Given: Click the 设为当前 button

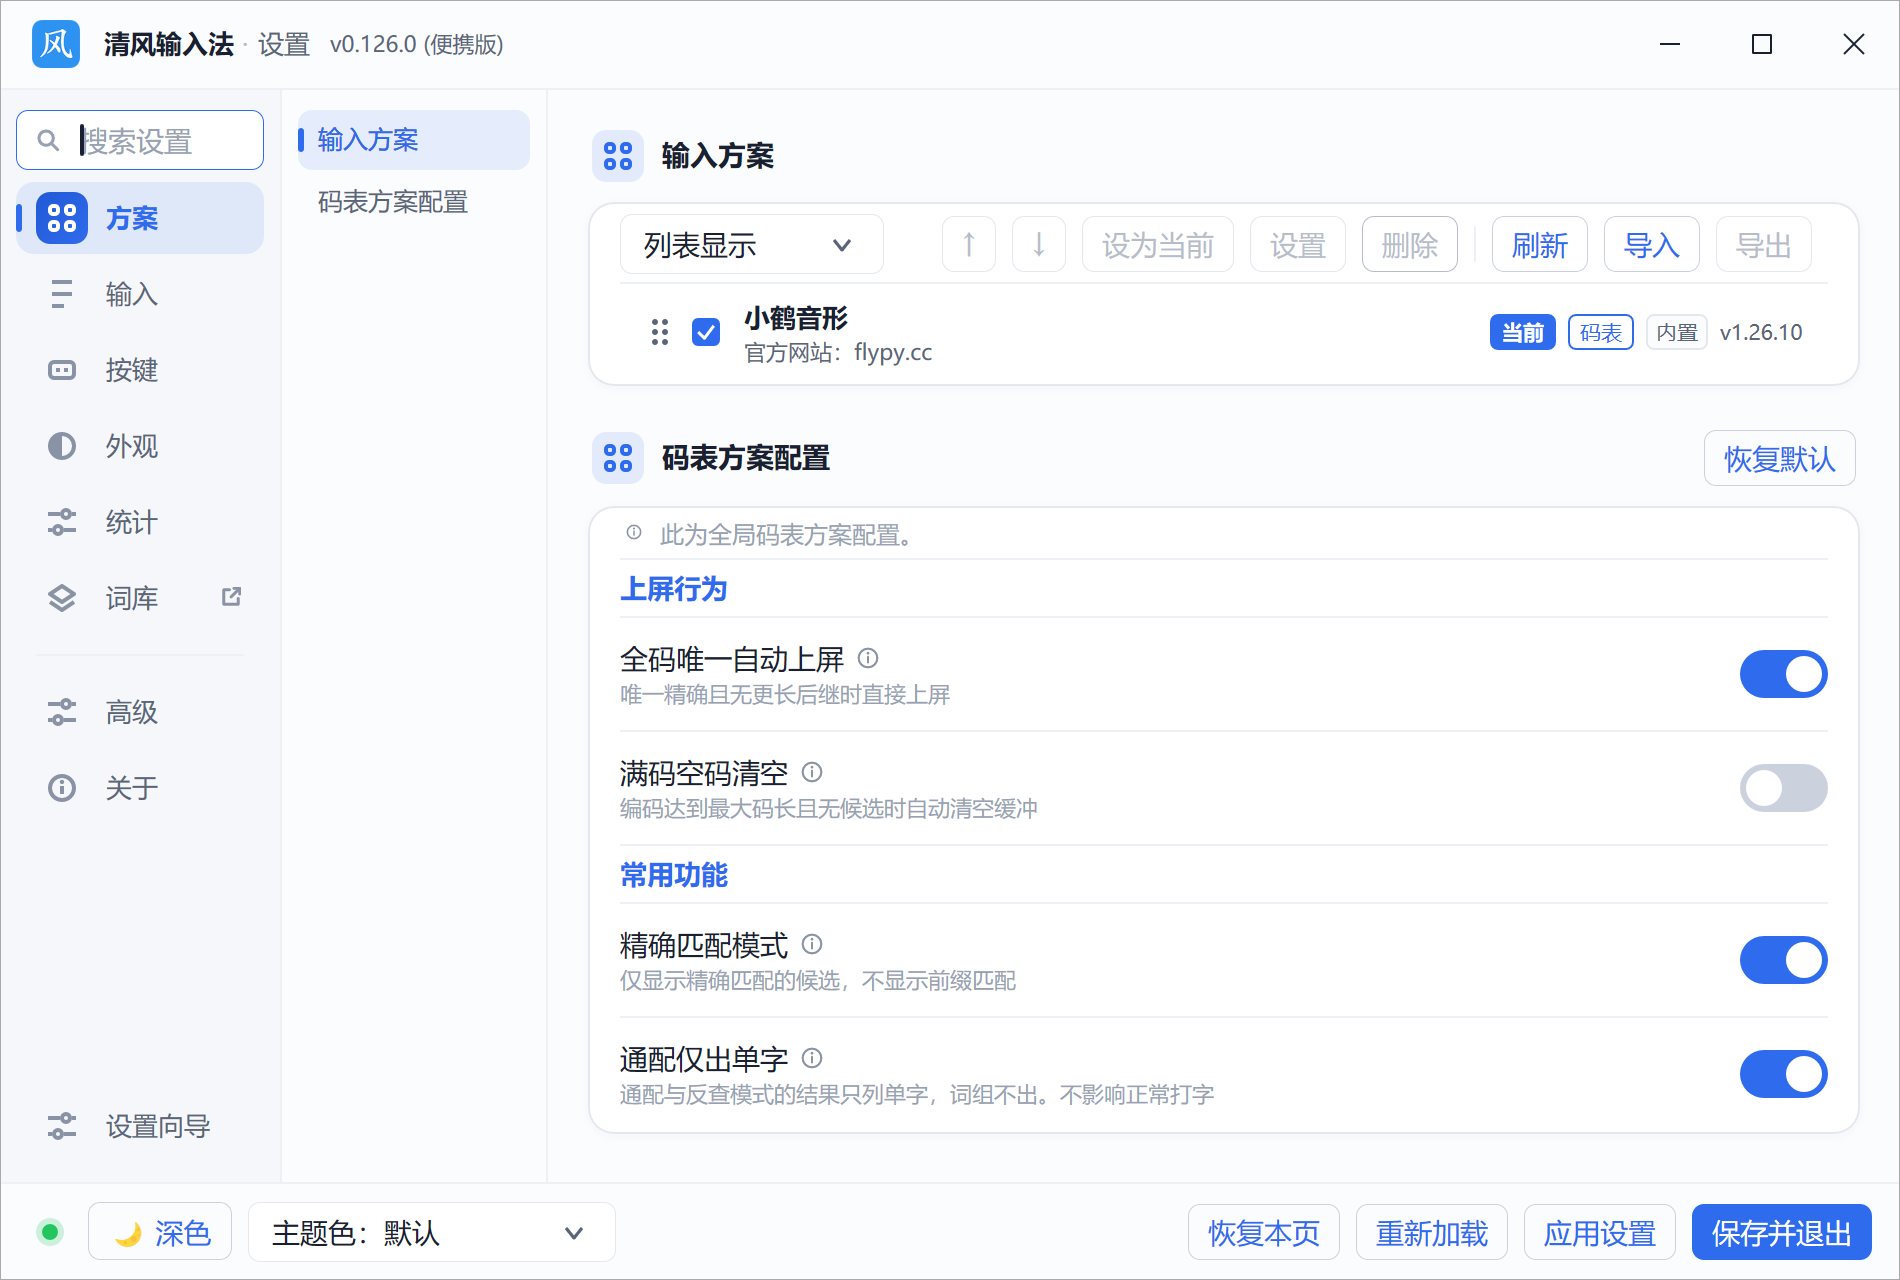Looking at the screenshot, I should pos(1158,245).
